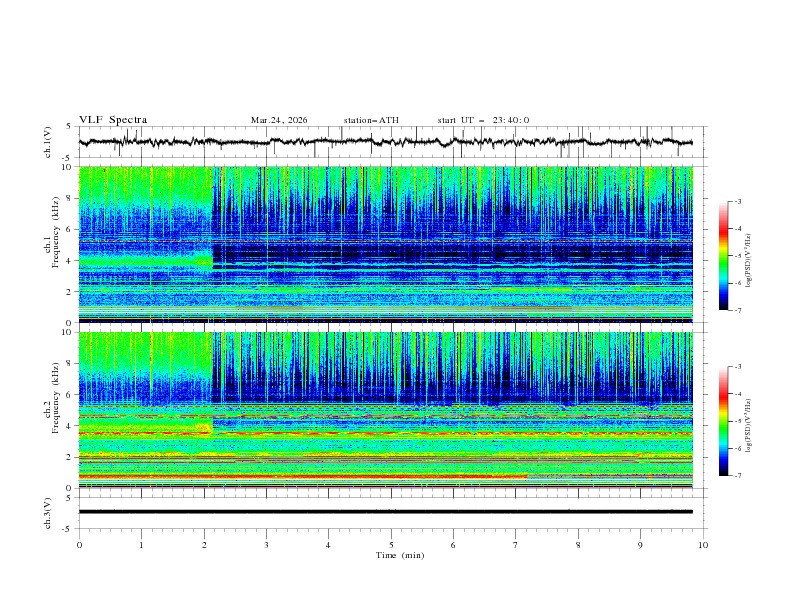Click time-axis tick label "4"
This screenshot has height=612, width=792.
tap(328, 545)
